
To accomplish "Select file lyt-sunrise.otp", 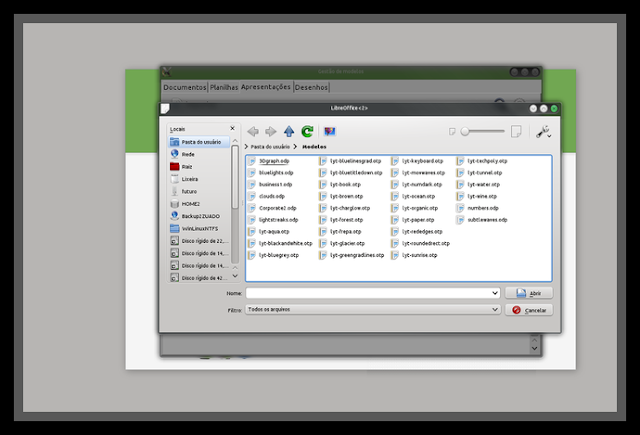I will tap(414, 255).
